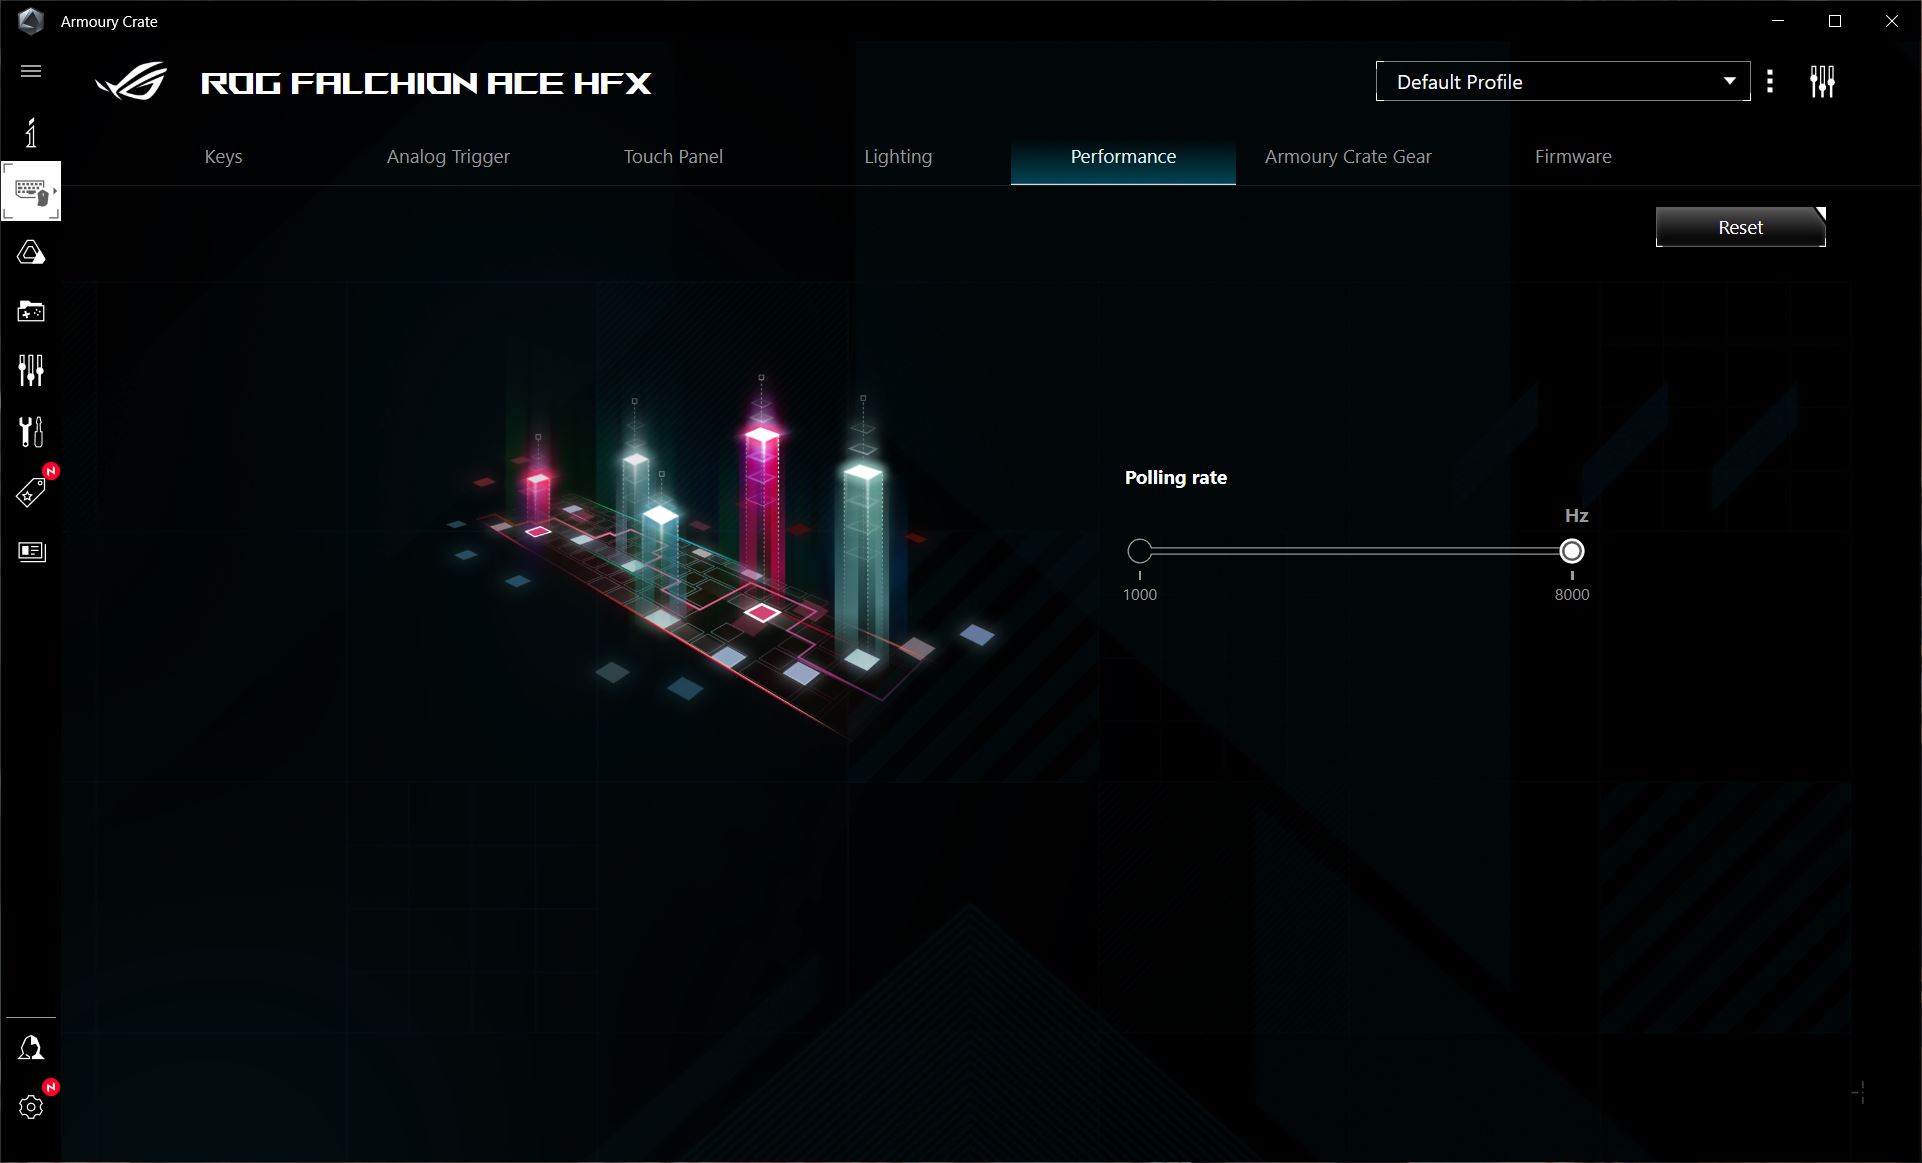This screenshot has width=1922, height=1163.
Task: Click the polling rate slider track middle
Action: [x=1356, y=551]
